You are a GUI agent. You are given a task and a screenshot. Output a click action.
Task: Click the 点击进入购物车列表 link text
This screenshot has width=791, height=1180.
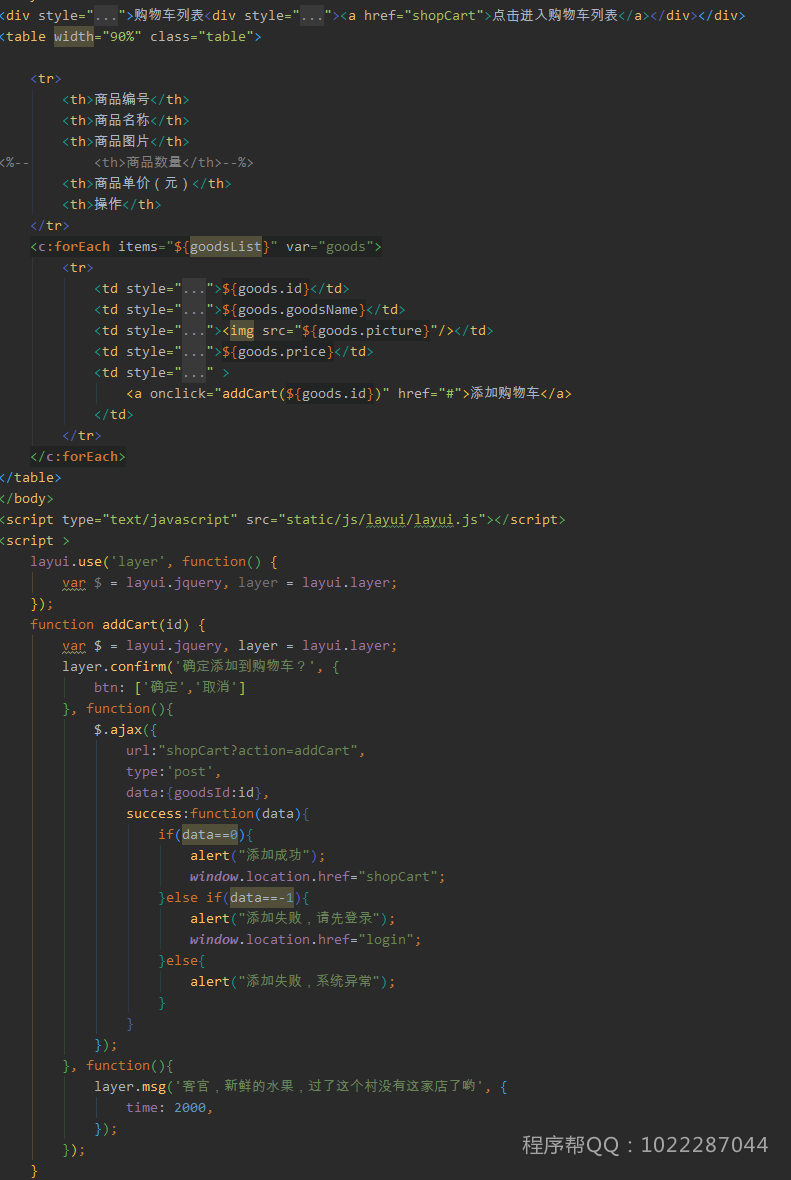click(x=555, y=15)
